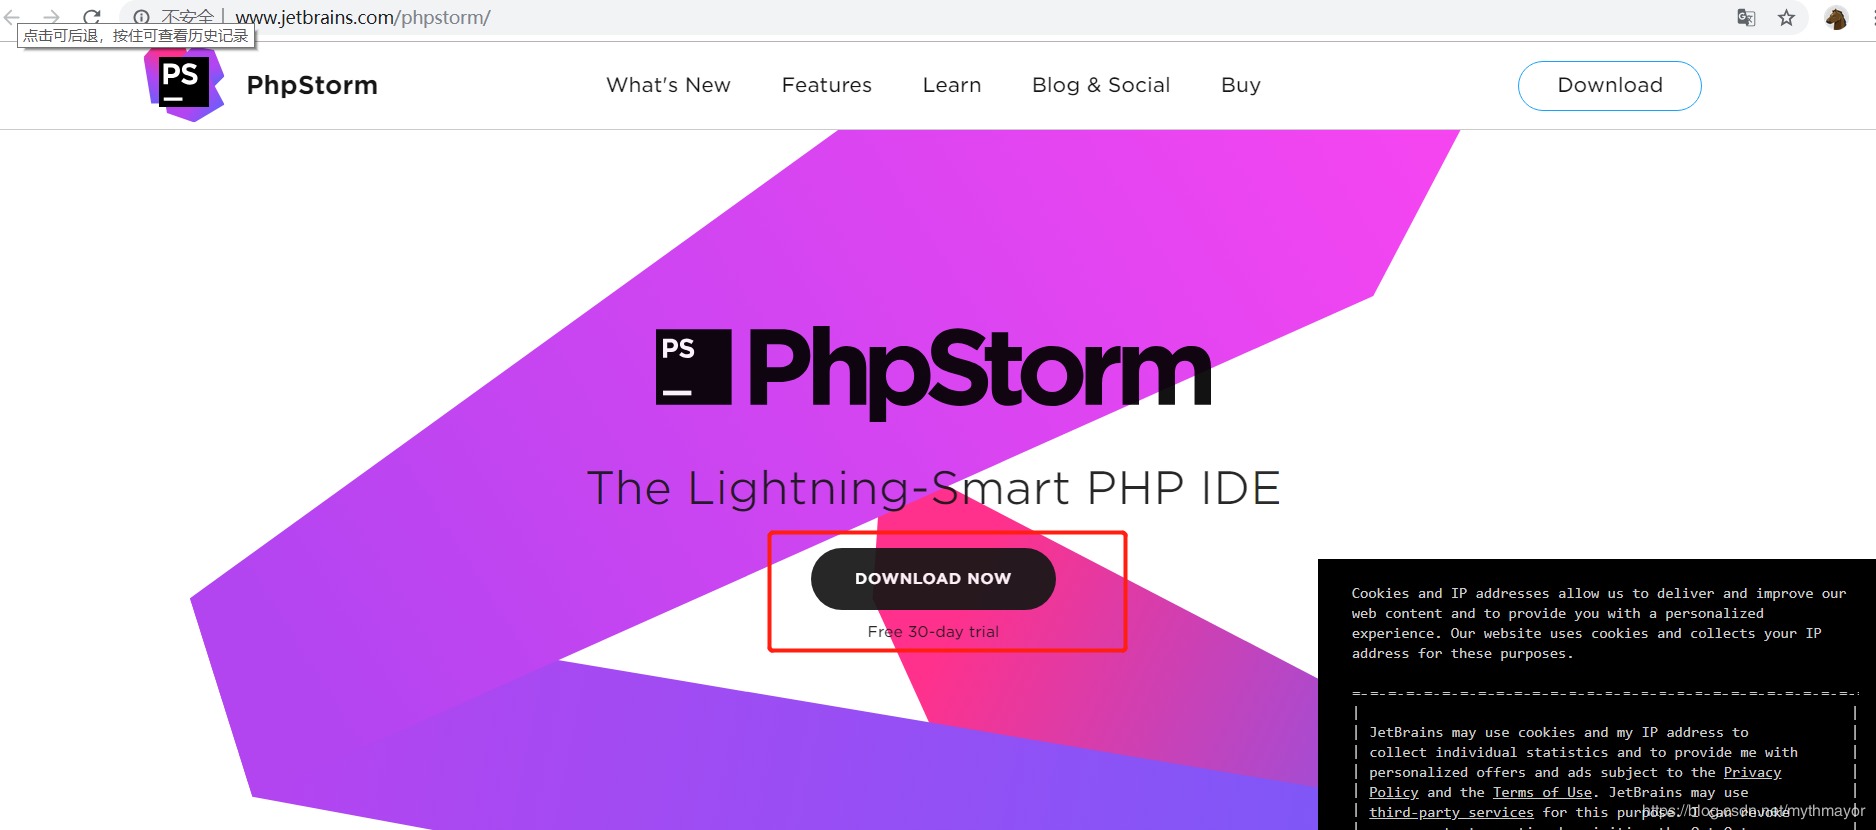Open the Terms of Use link
The height and width of the screenshot is (830, 1876).
point(1541,792)
